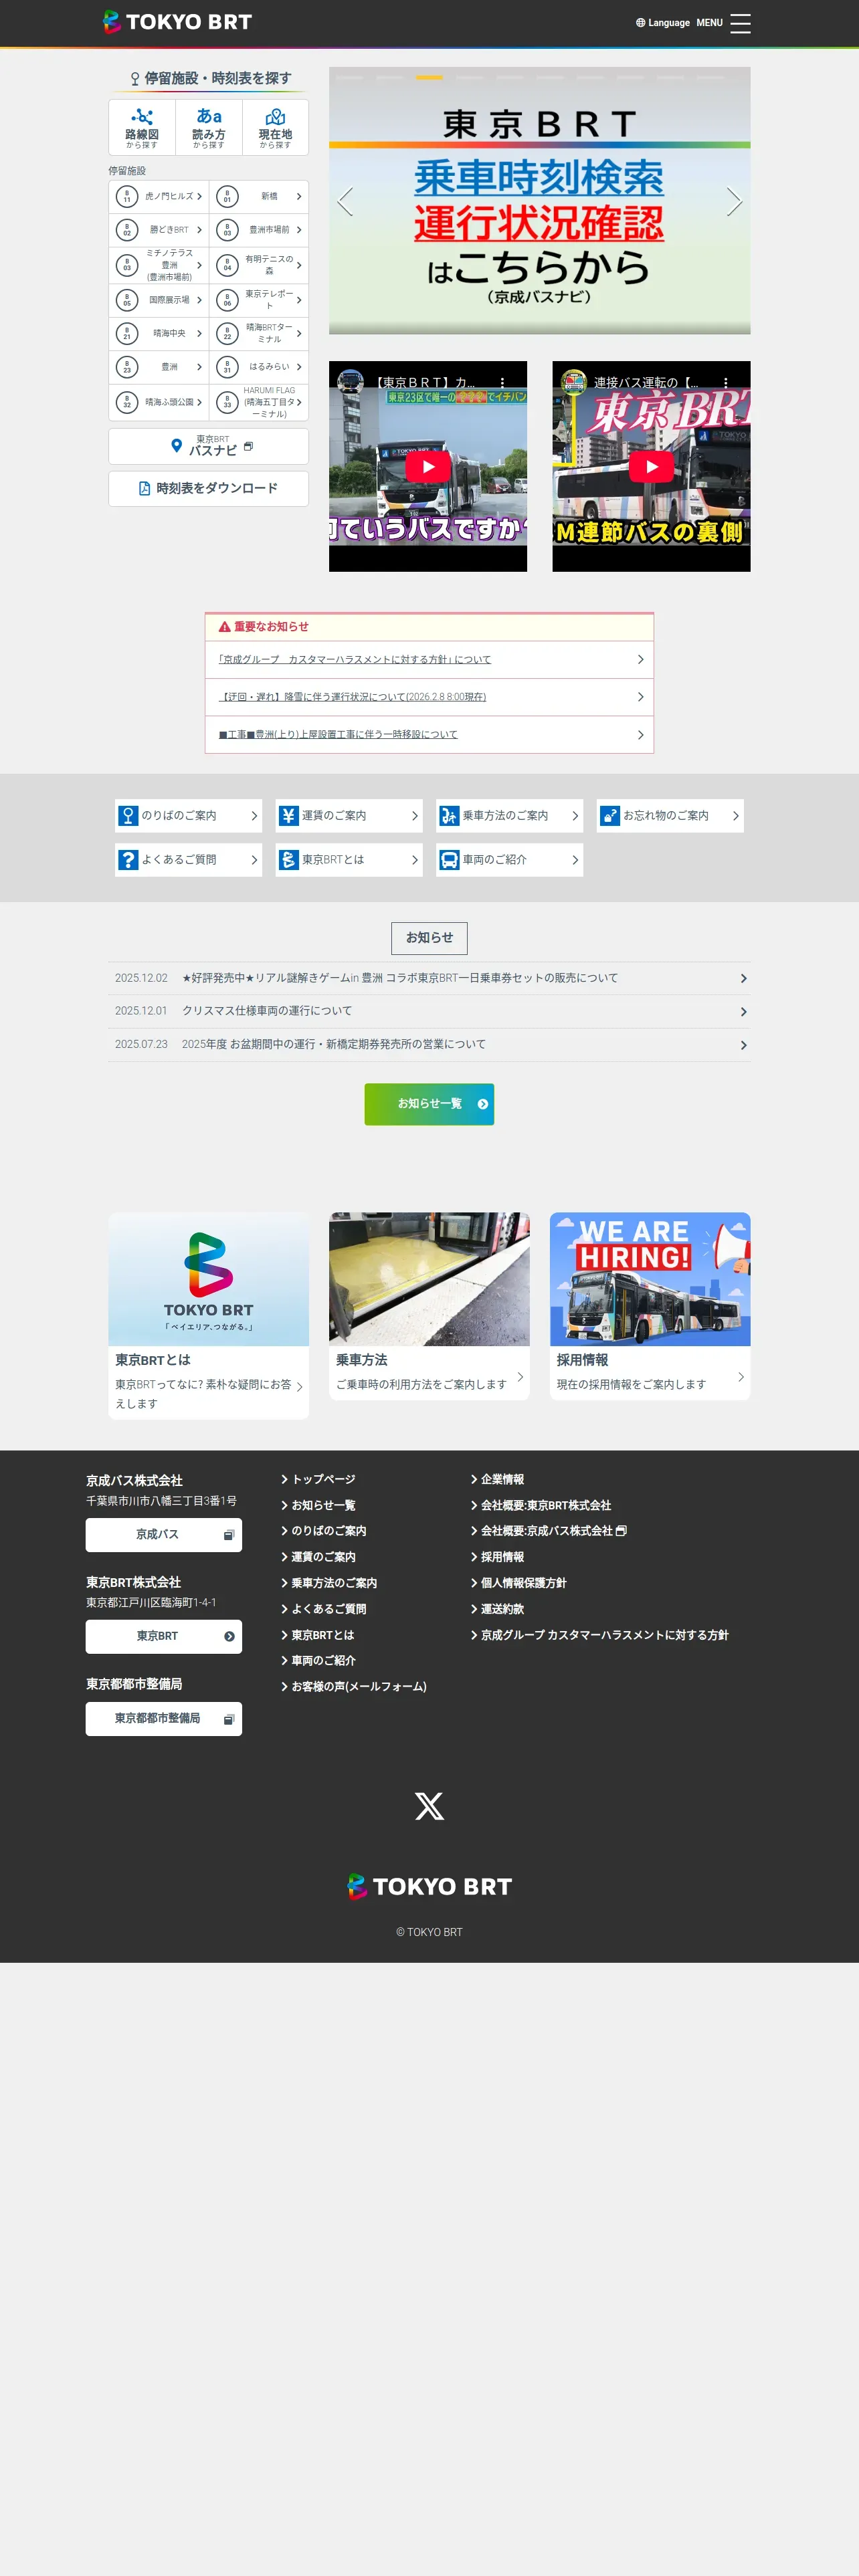Select the first carousel indicator dash
The width and height of the screenshot is (859, 2576).
349,77
